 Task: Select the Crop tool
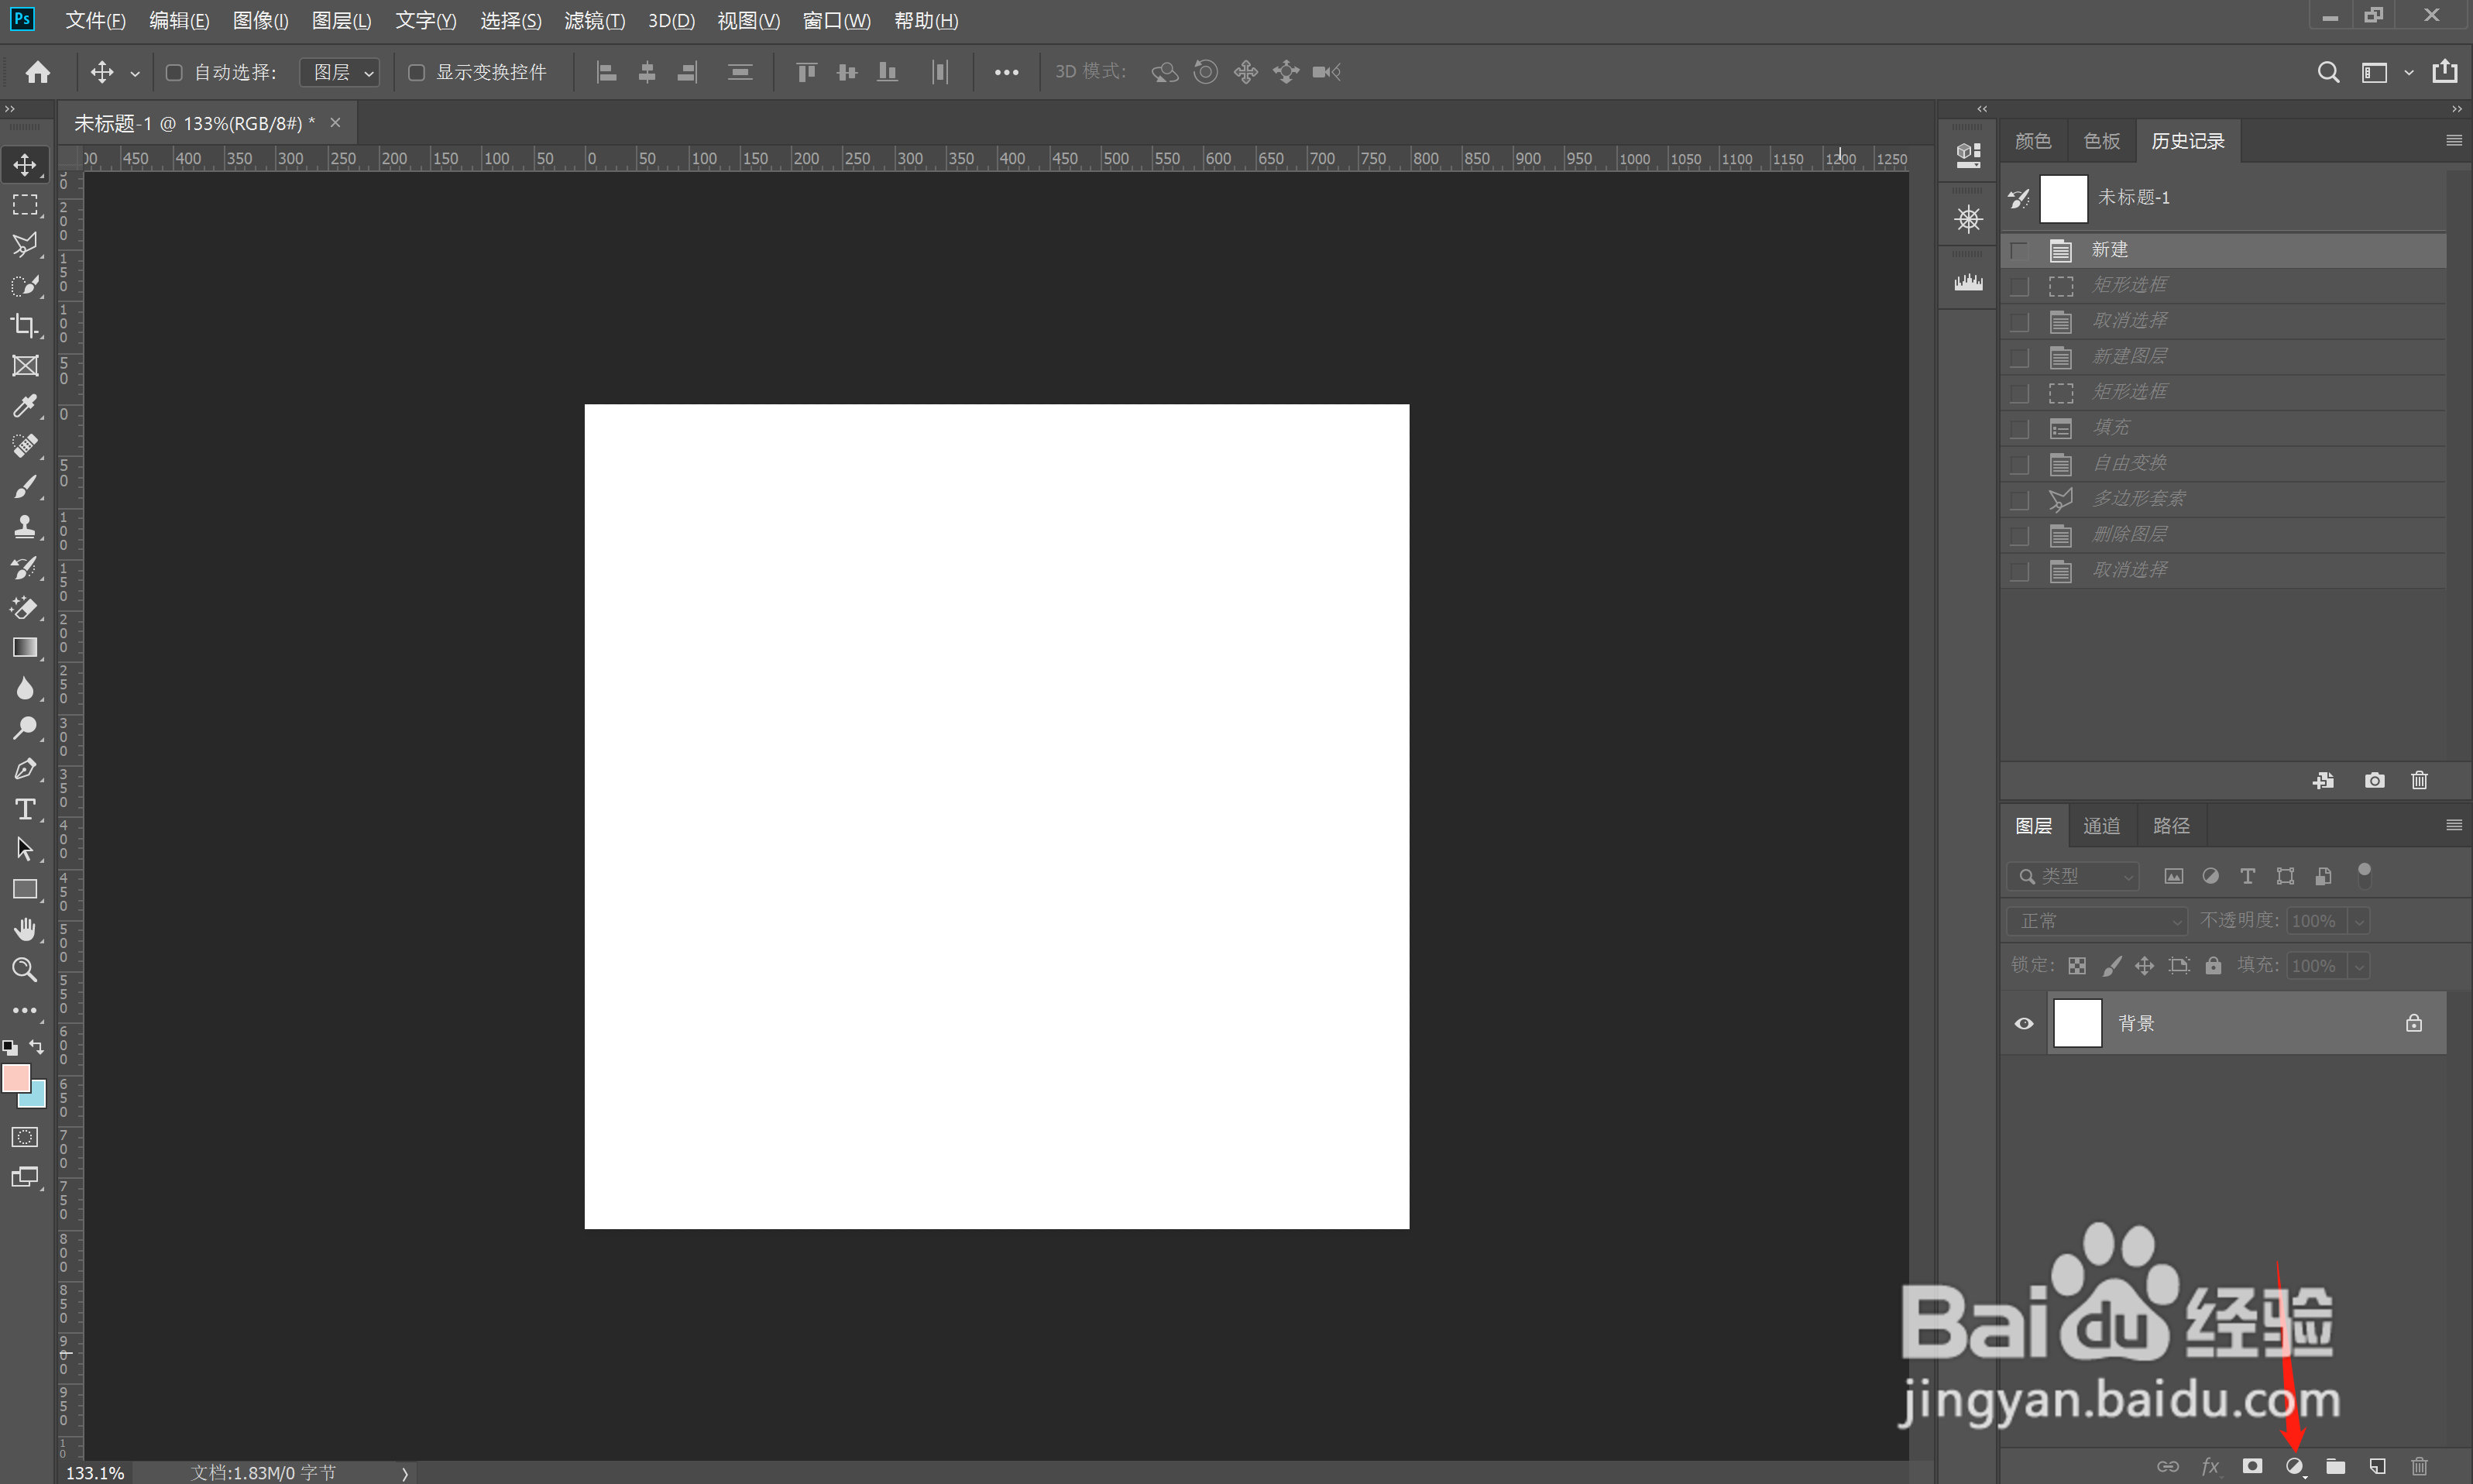pos(25,326)
